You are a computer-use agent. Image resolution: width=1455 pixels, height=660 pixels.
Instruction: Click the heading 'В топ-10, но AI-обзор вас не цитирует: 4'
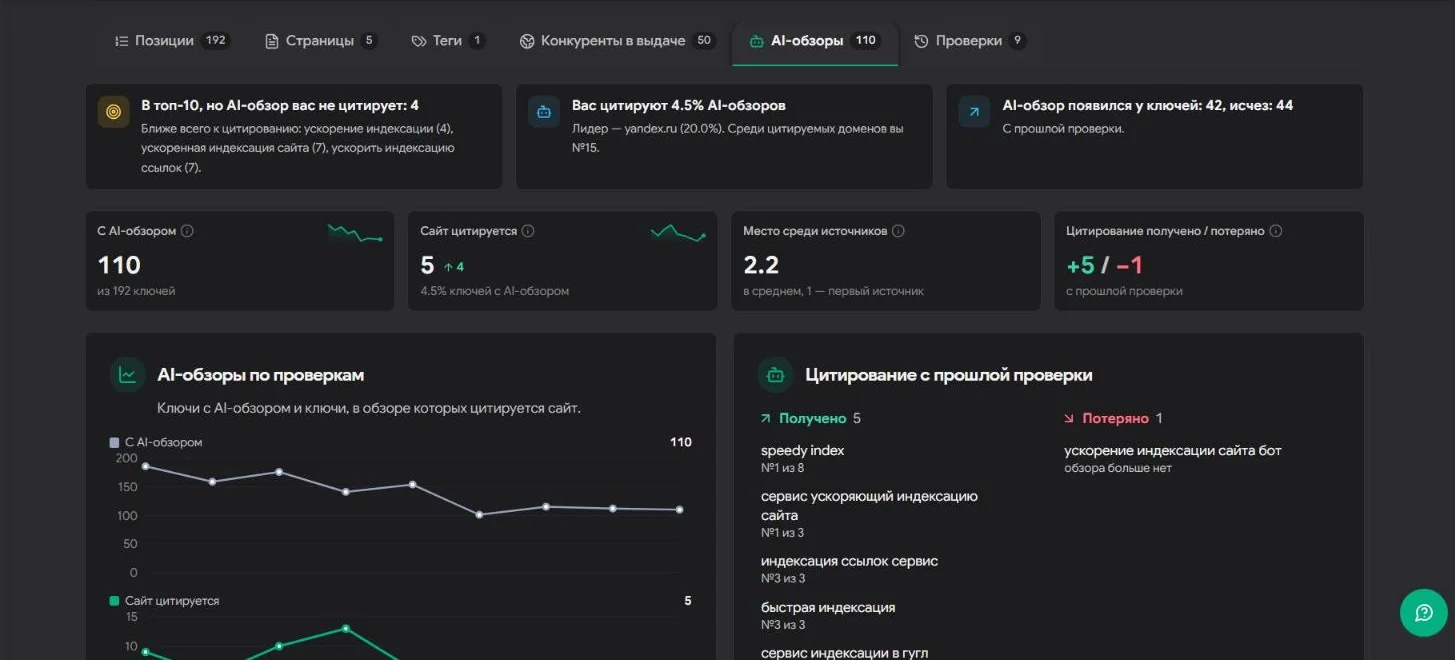click(280, 105)
